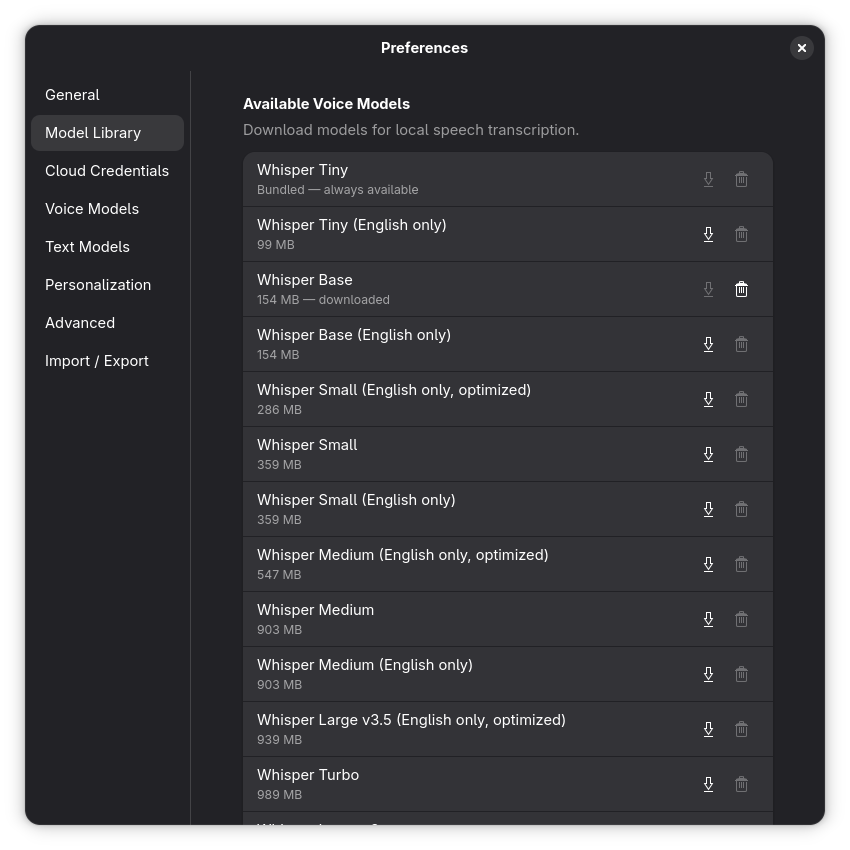Click trash icon on Whisper Turbo row

click(741, 784)
